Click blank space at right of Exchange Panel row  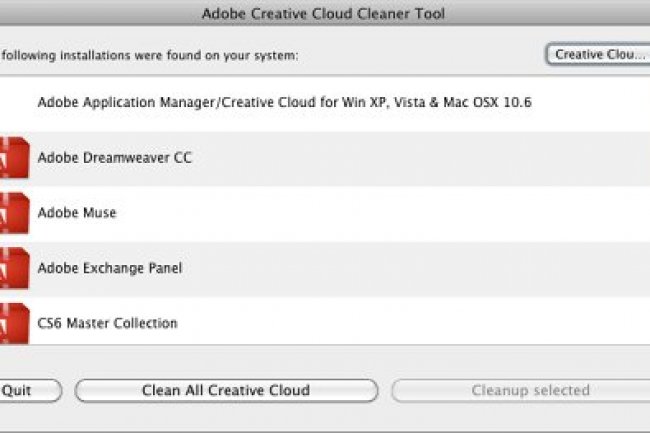(450, 268)
